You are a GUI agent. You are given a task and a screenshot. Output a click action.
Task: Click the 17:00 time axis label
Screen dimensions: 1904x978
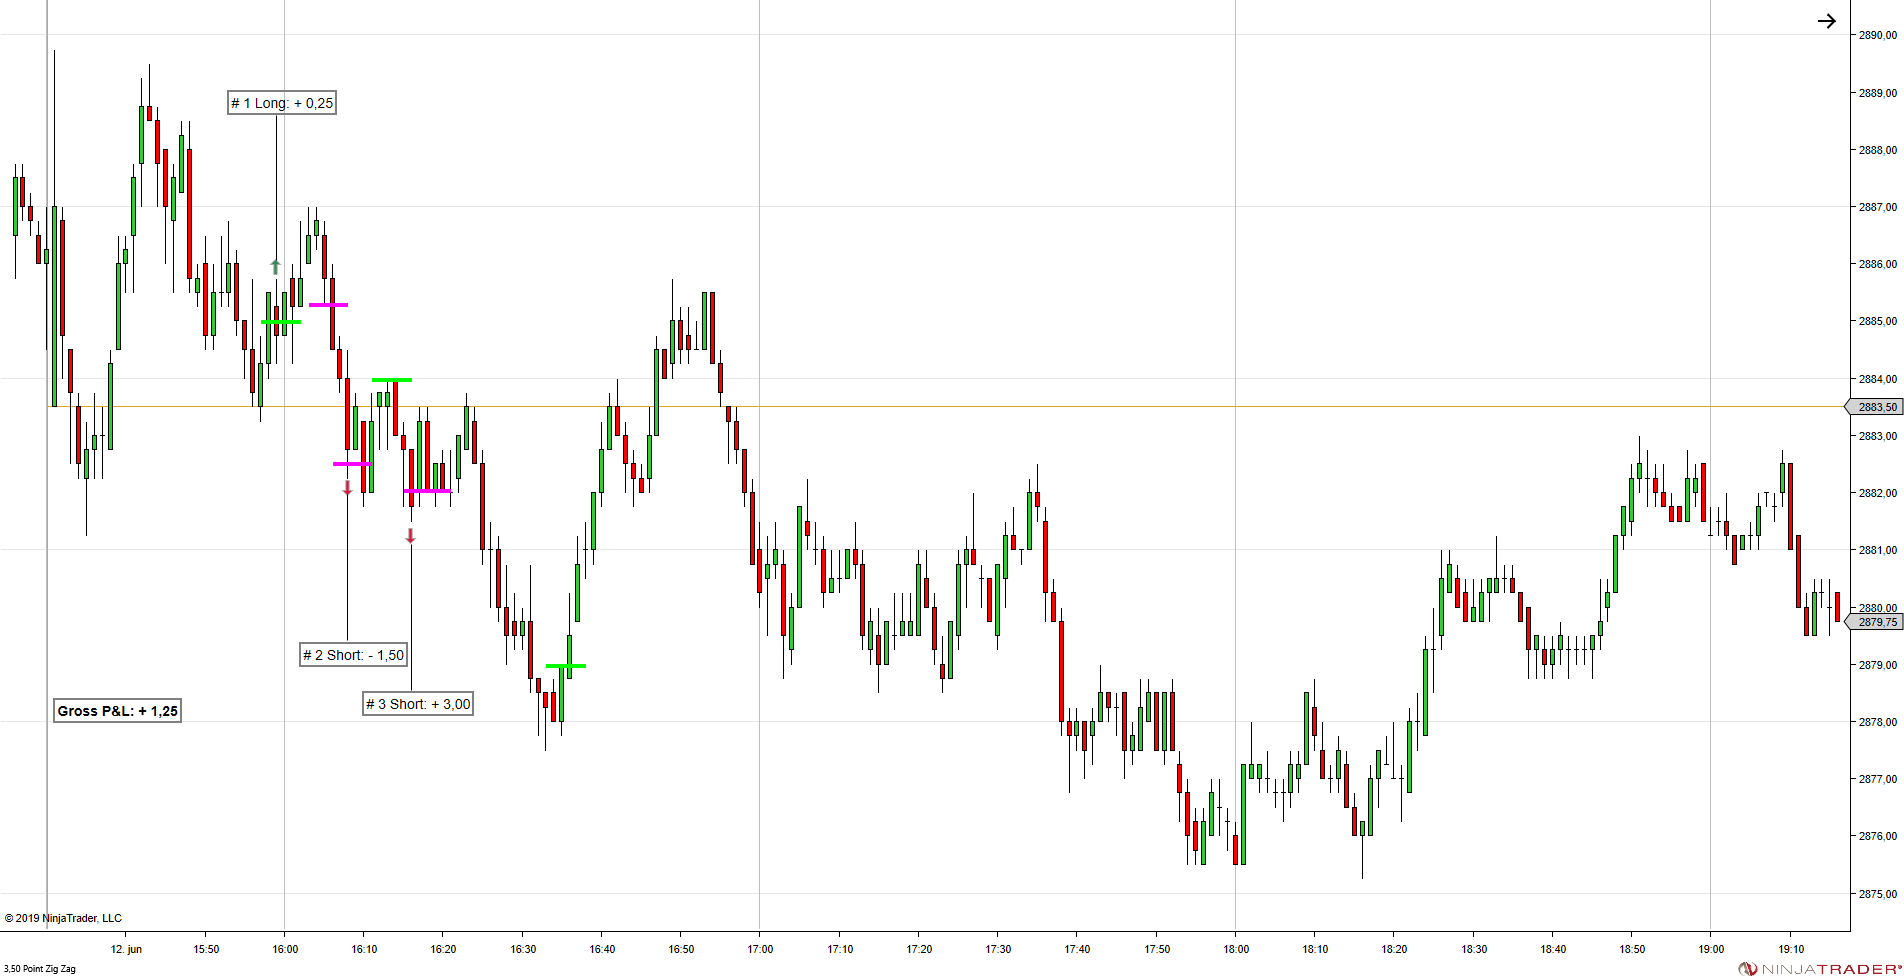pyautogui.click(x=760, y=949)
